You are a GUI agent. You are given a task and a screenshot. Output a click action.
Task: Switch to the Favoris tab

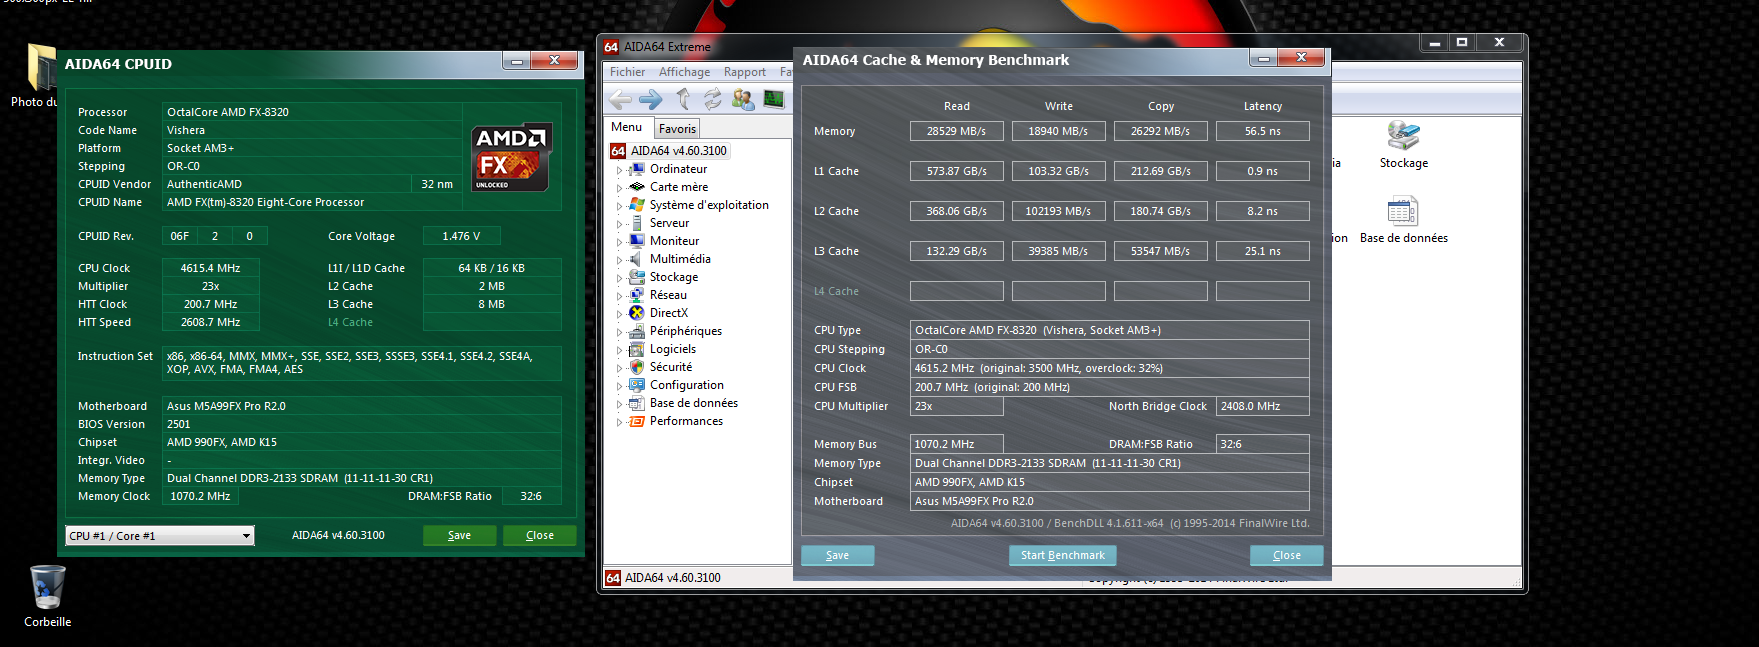tap(677, 129)
